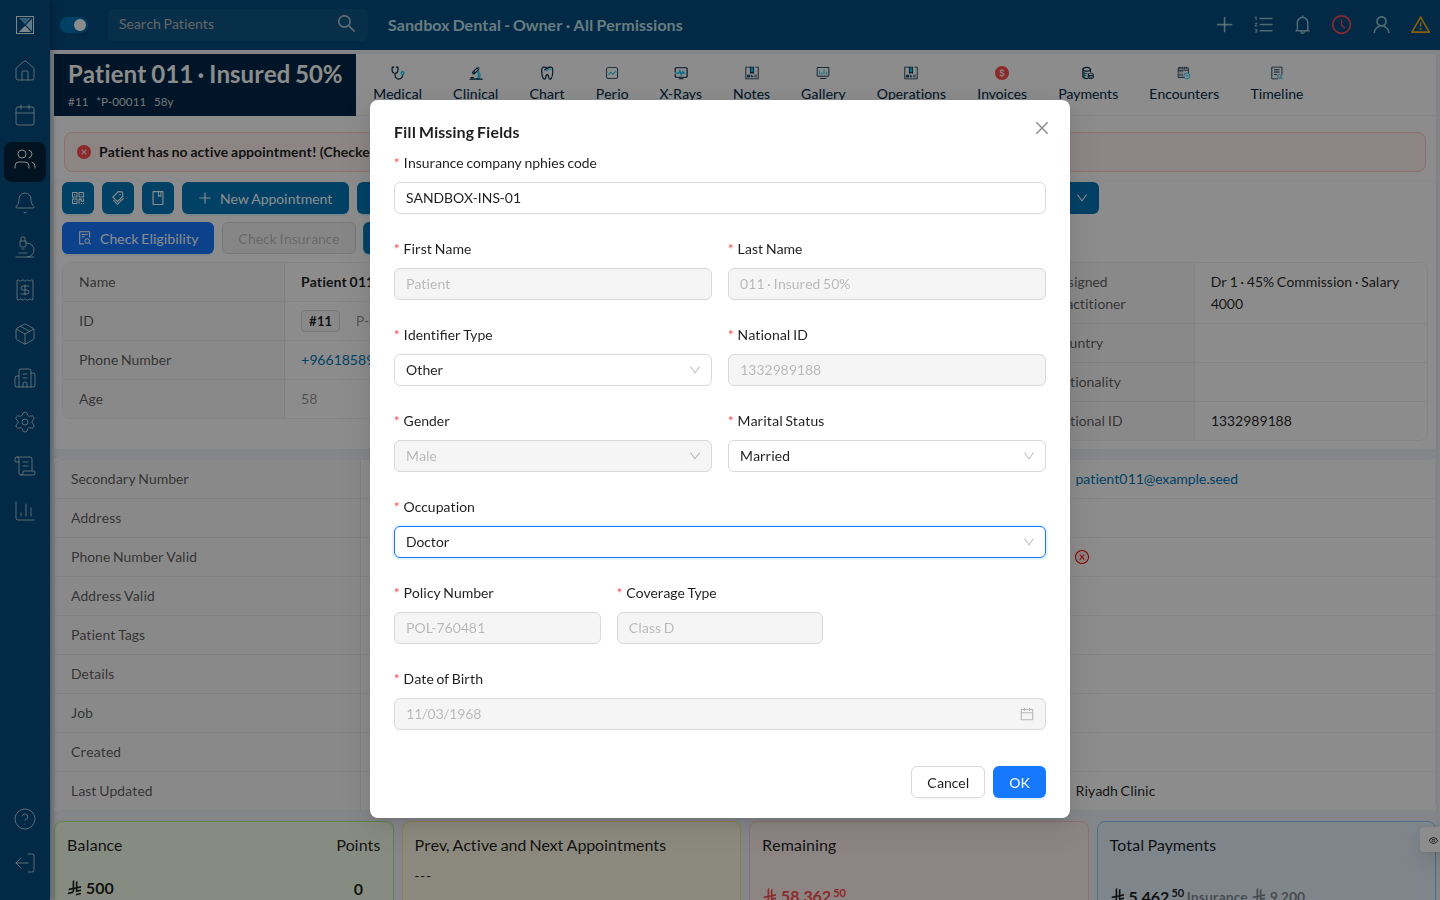
Task: Close the Fill Missing Fields dialog
Action: coord(1042,128)
